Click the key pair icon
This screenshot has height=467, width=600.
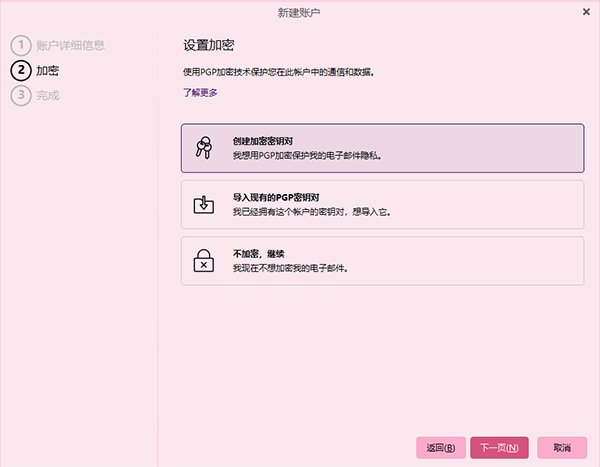point(204,148)
